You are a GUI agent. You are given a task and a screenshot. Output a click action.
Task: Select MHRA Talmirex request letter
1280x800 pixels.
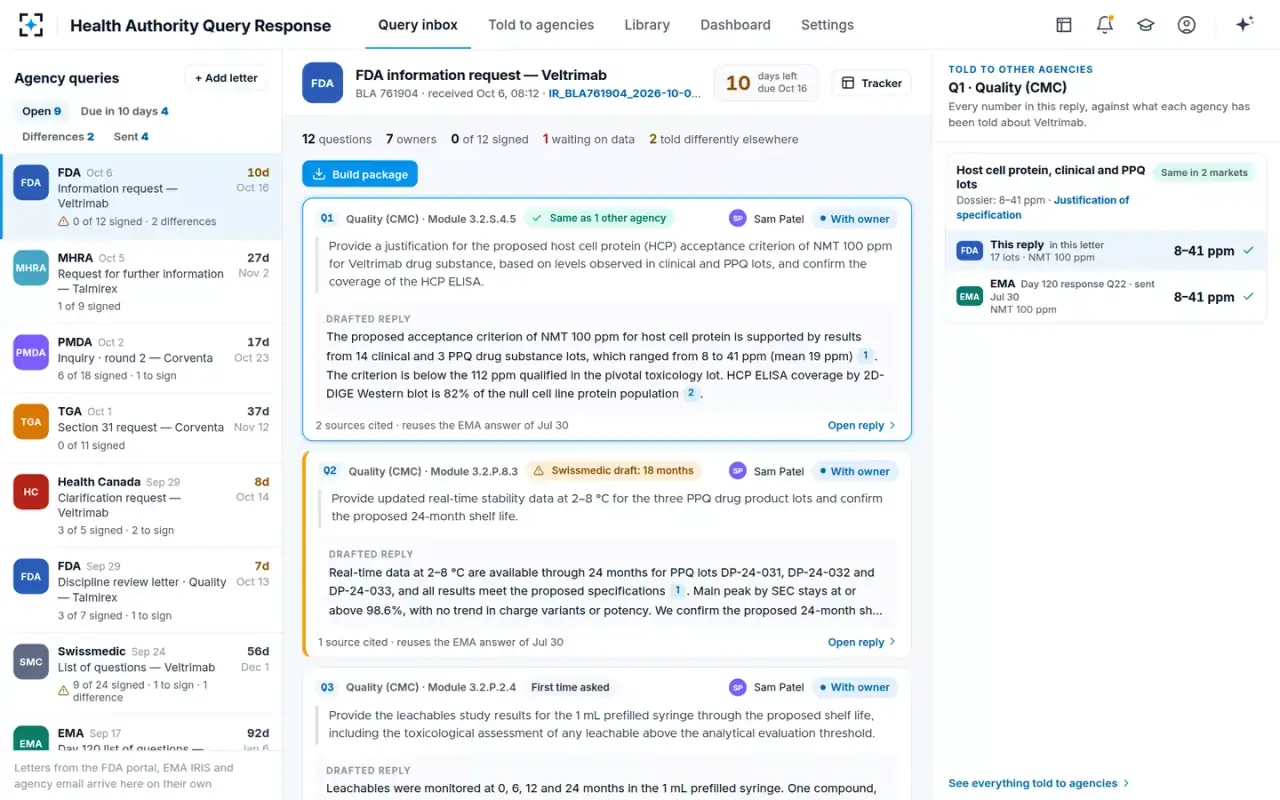tap(141, 282)
